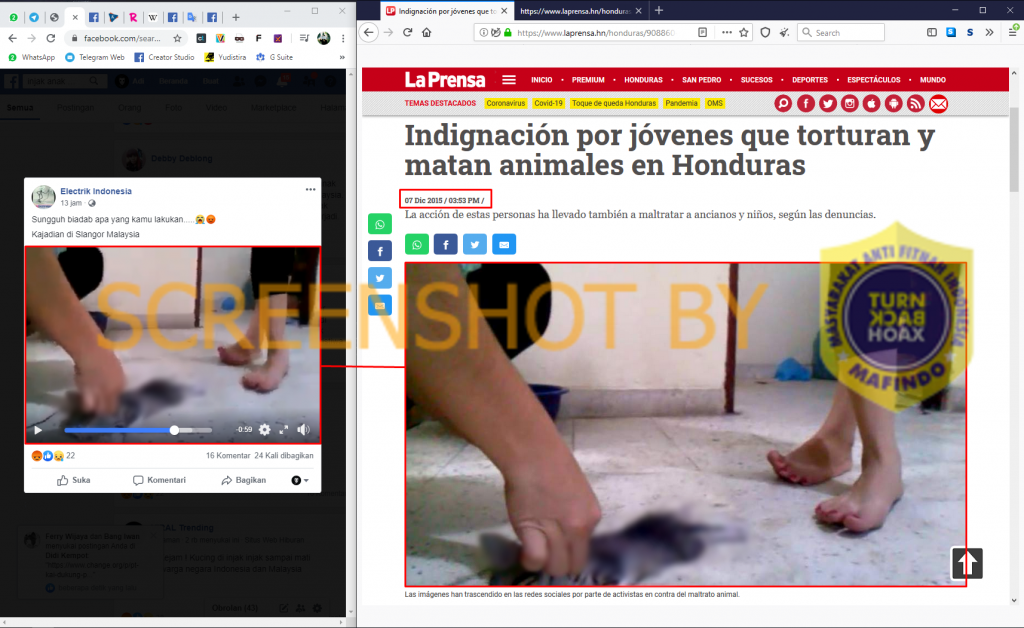Open video settings gear icon
The image size is (1024, 628).
[265, 430]
